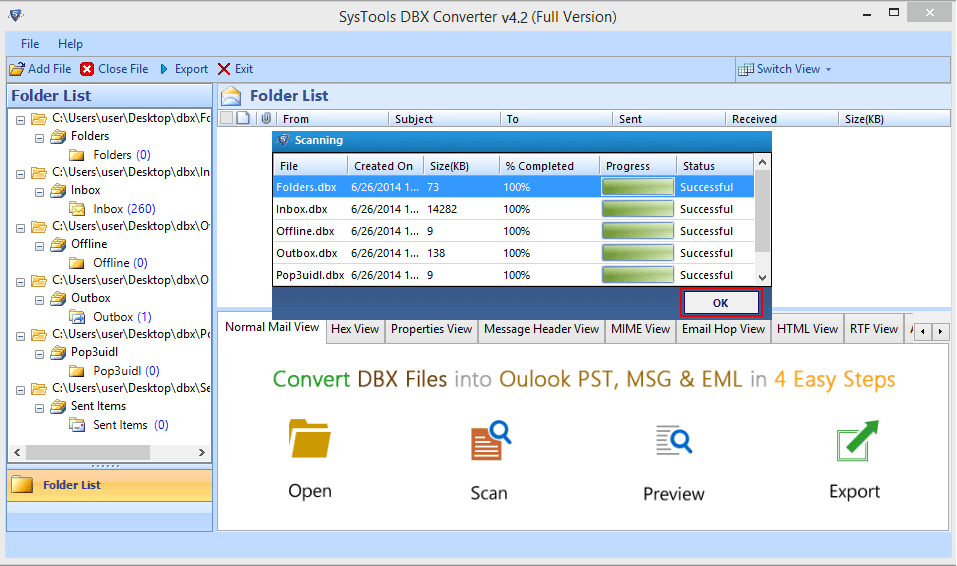This screenshot has height=566, width=957.
Task: Collapse the Folders store node
Action: pyautogui.click(x=39, y=138)
